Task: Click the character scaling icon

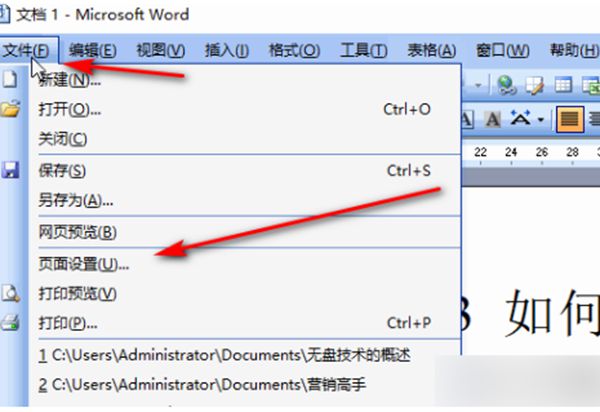Action: click(521, 118)
